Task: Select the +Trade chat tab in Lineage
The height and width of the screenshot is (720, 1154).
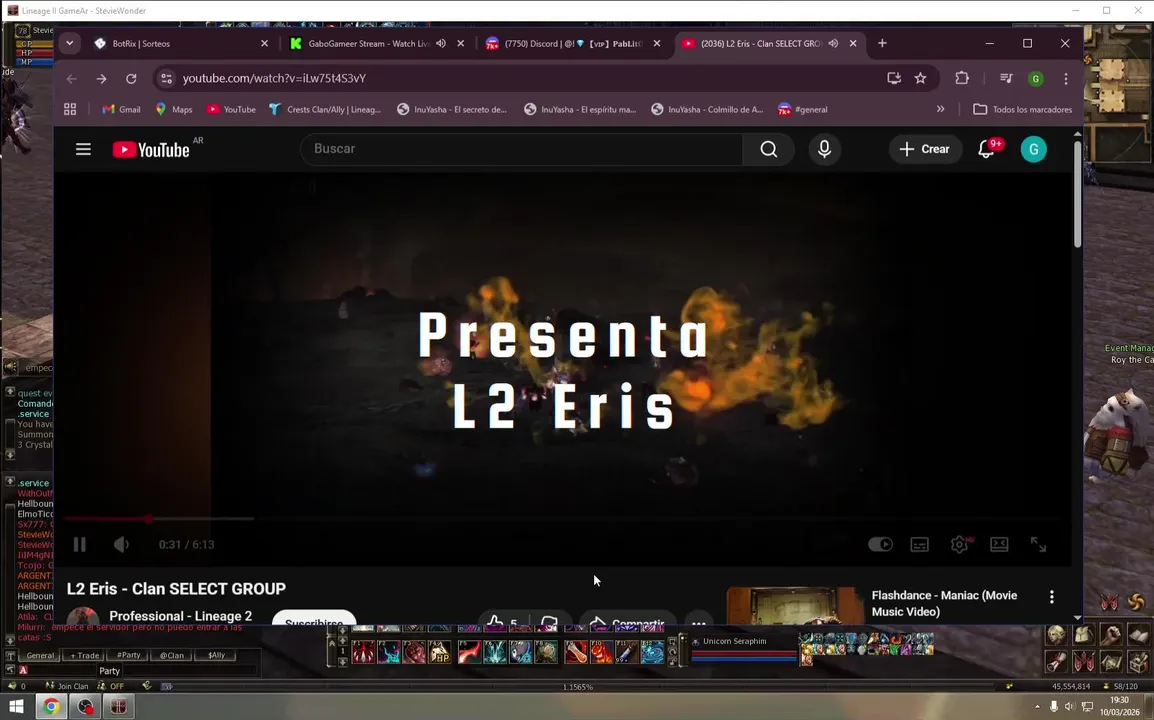Action: [85, 655]
